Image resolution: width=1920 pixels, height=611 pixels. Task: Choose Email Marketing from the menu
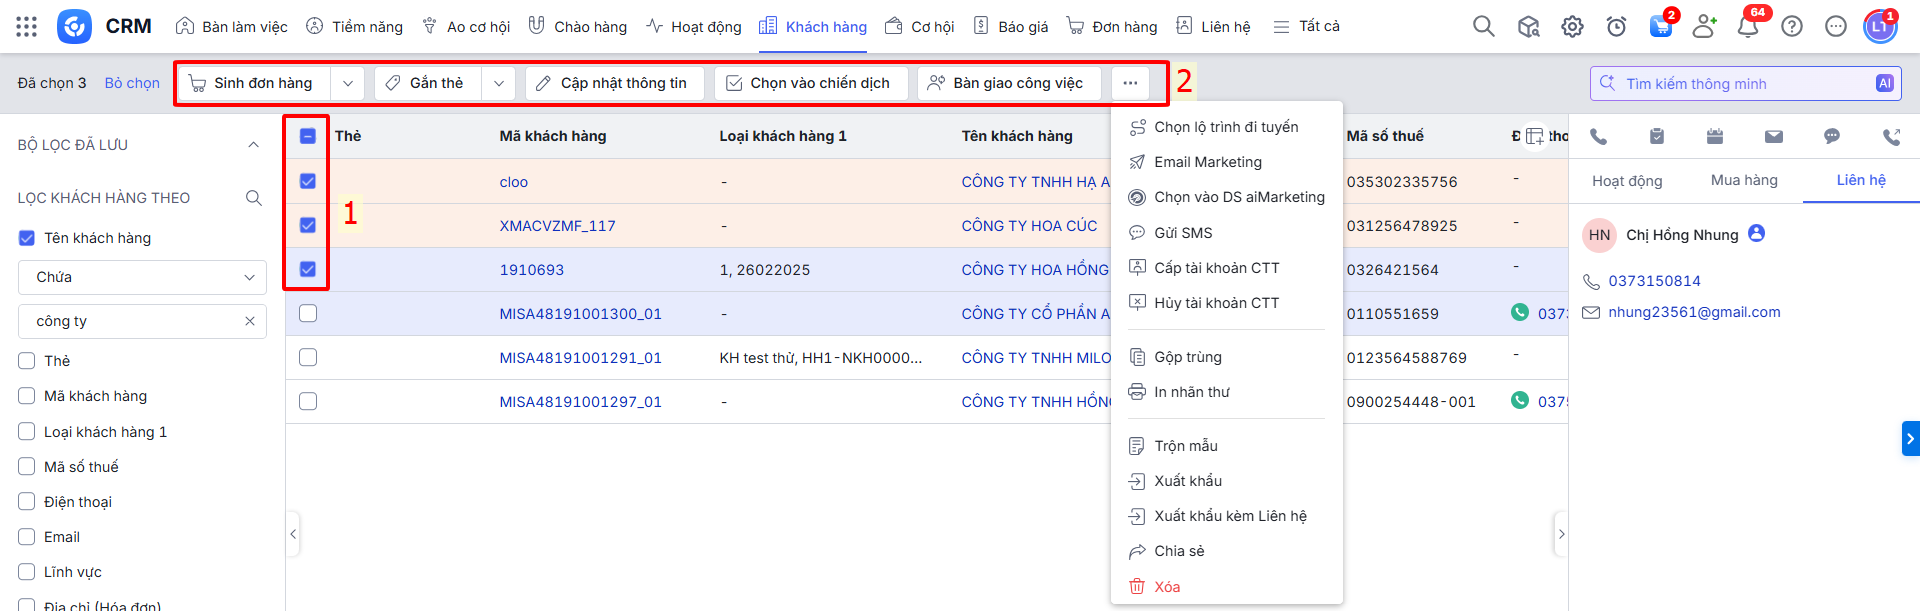(1207, 162)
